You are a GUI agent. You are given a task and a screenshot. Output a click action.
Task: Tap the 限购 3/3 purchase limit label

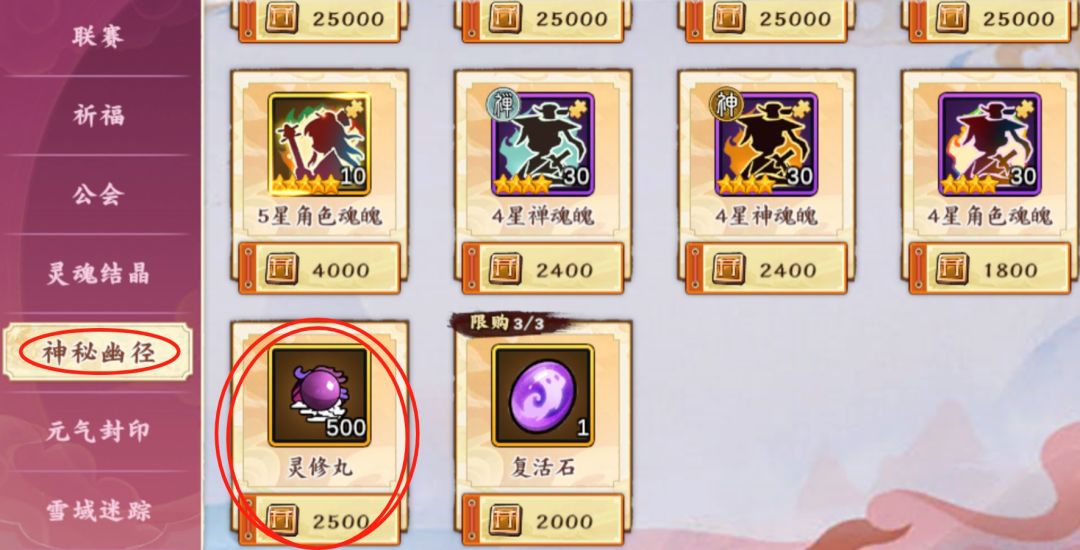[507, 322]
